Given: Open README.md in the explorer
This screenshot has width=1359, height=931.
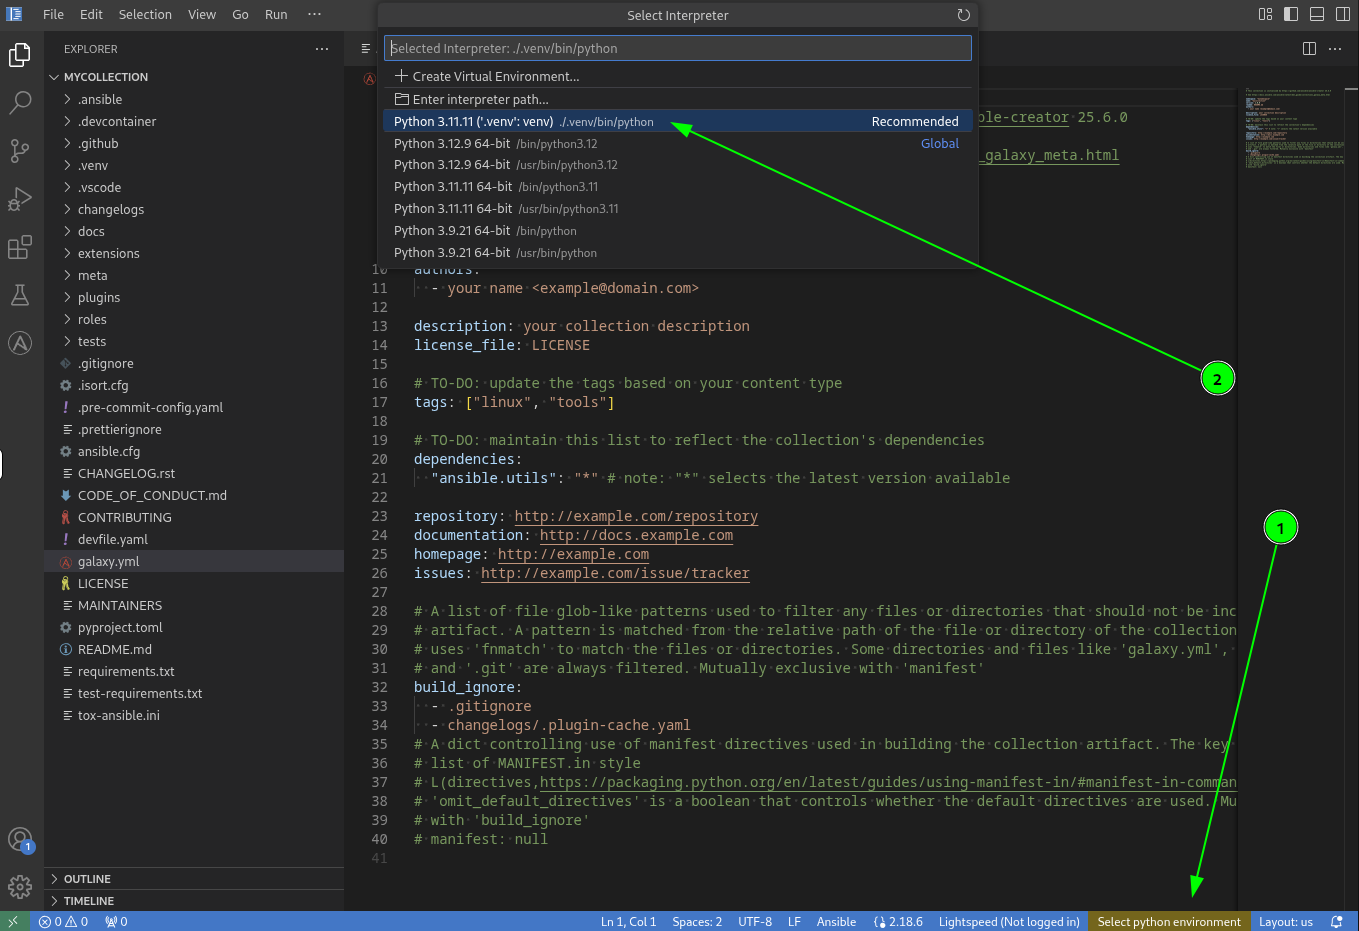Looking at the screenshot, I should coord(194,649).
